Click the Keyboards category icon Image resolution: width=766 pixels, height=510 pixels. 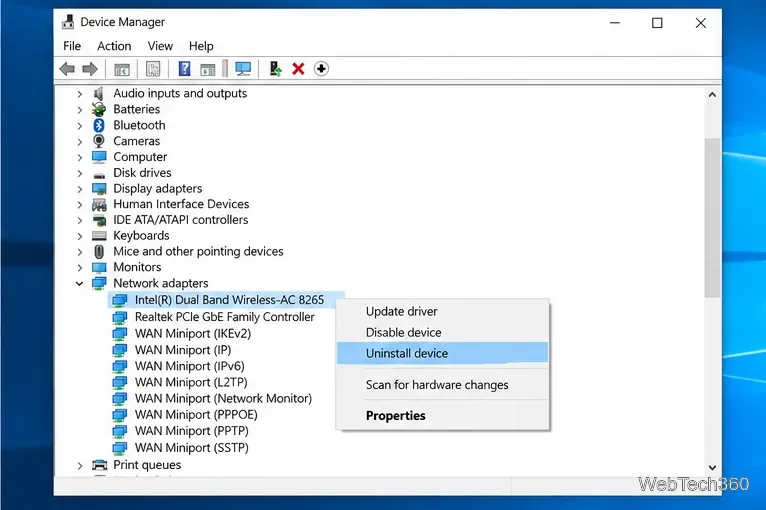99,236
